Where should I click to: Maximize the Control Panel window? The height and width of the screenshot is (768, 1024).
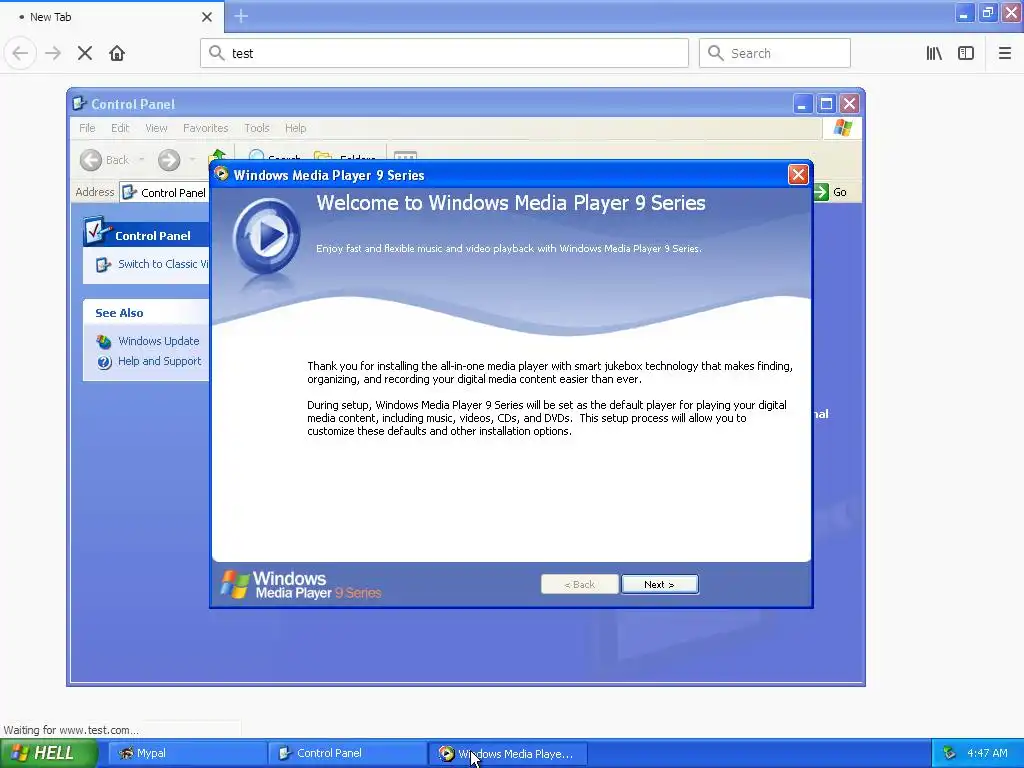coord(826,104)
